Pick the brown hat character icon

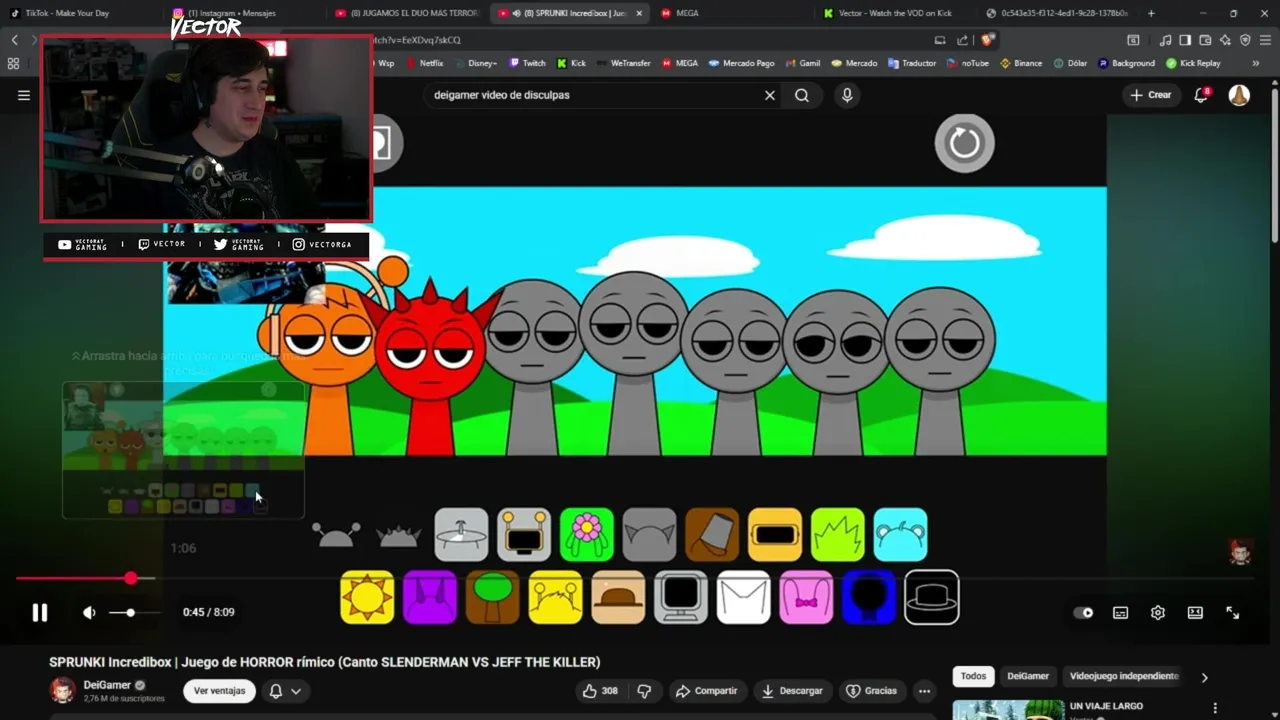click(x=618, y=597)
